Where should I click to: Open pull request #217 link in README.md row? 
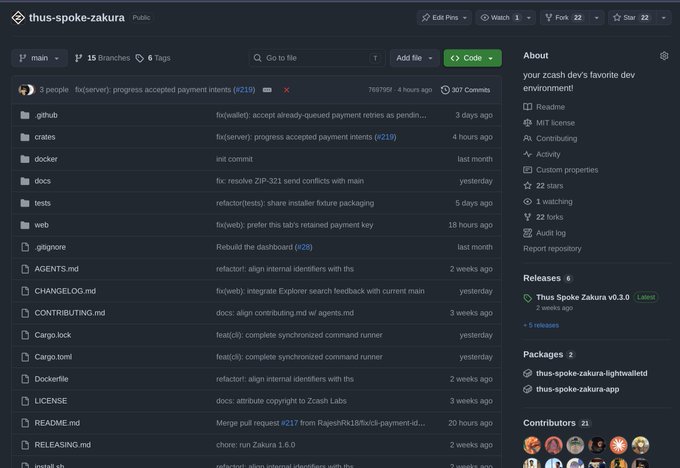[289, 423]
